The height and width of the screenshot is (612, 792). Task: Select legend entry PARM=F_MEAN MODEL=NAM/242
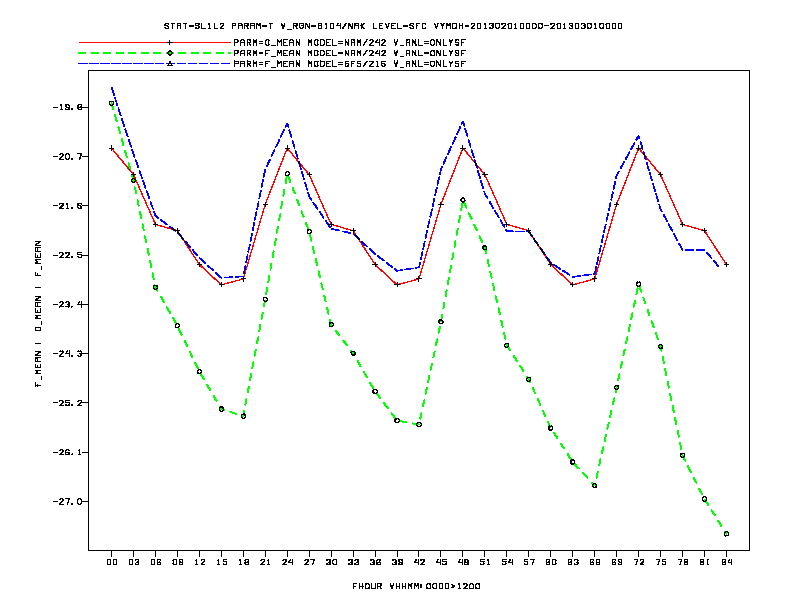[350, 53]
